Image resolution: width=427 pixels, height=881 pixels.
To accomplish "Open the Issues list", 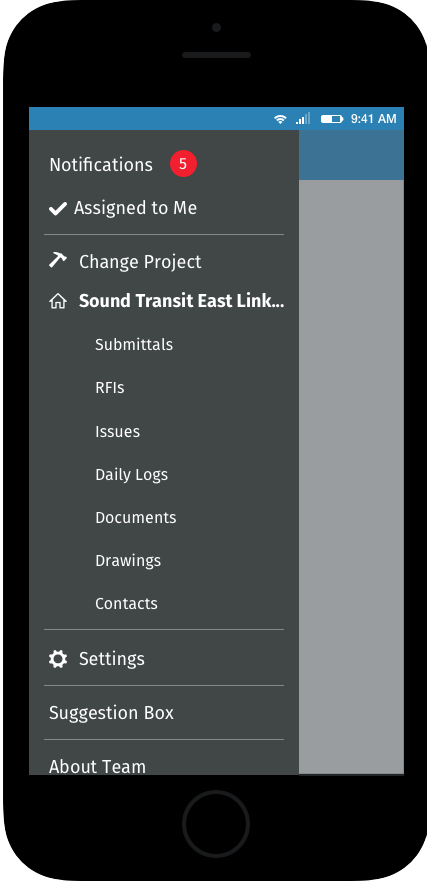I will coord(117,432).
